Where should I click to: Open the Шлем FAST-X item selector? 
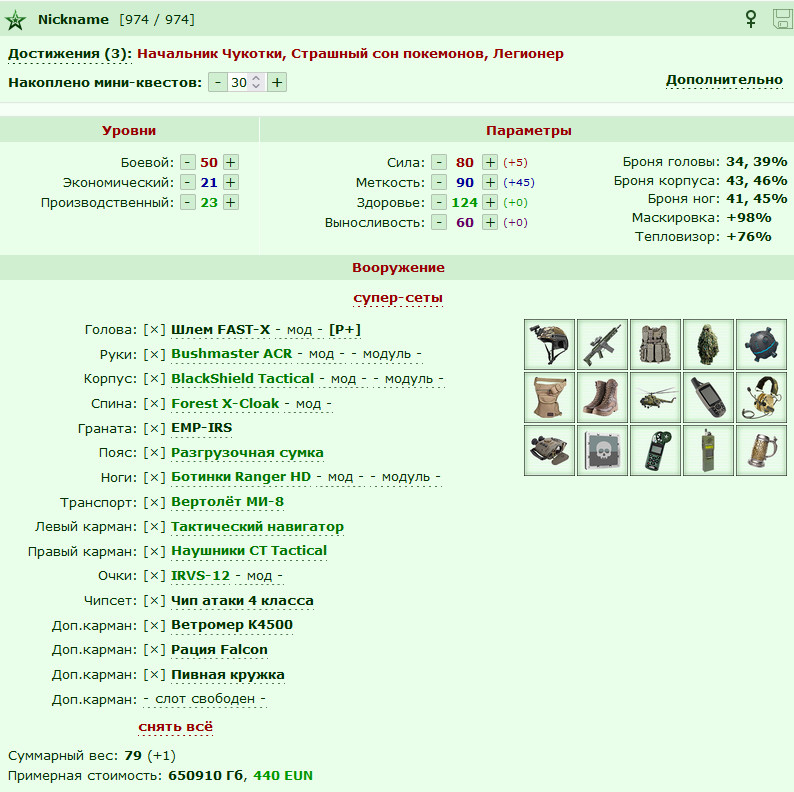220,330
